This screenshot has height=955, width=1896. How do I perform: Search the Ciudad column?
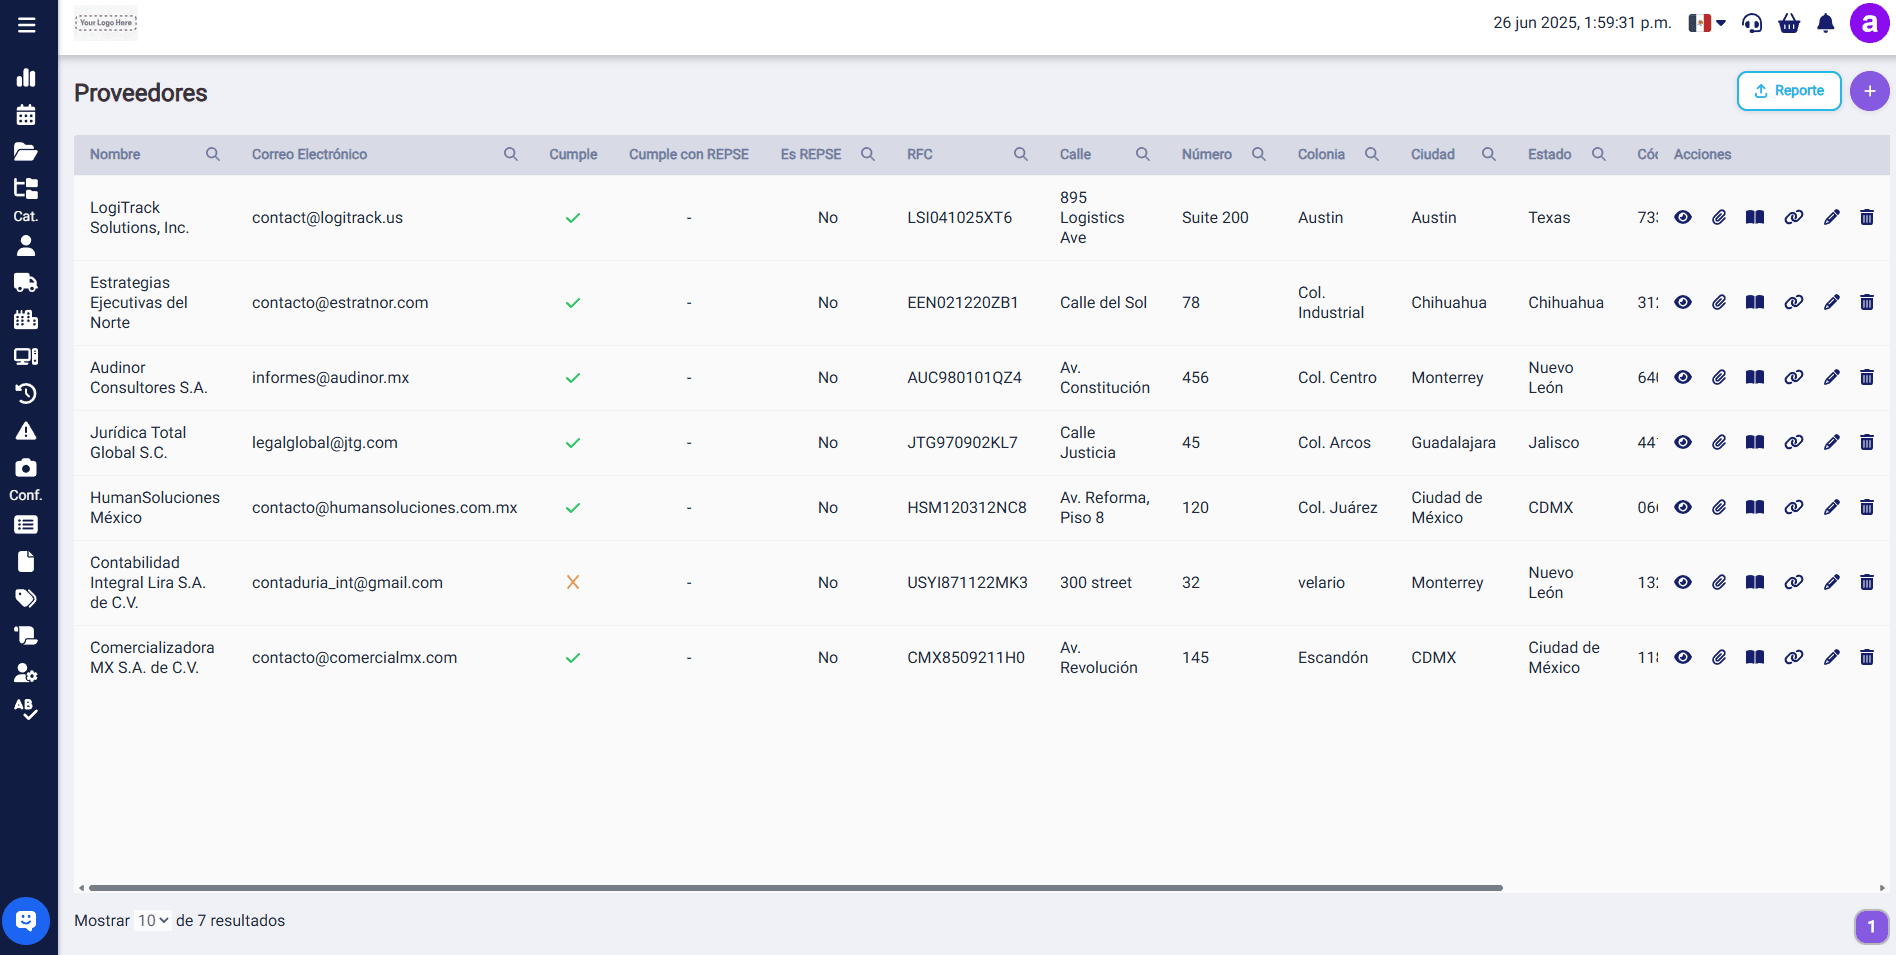1489,154
